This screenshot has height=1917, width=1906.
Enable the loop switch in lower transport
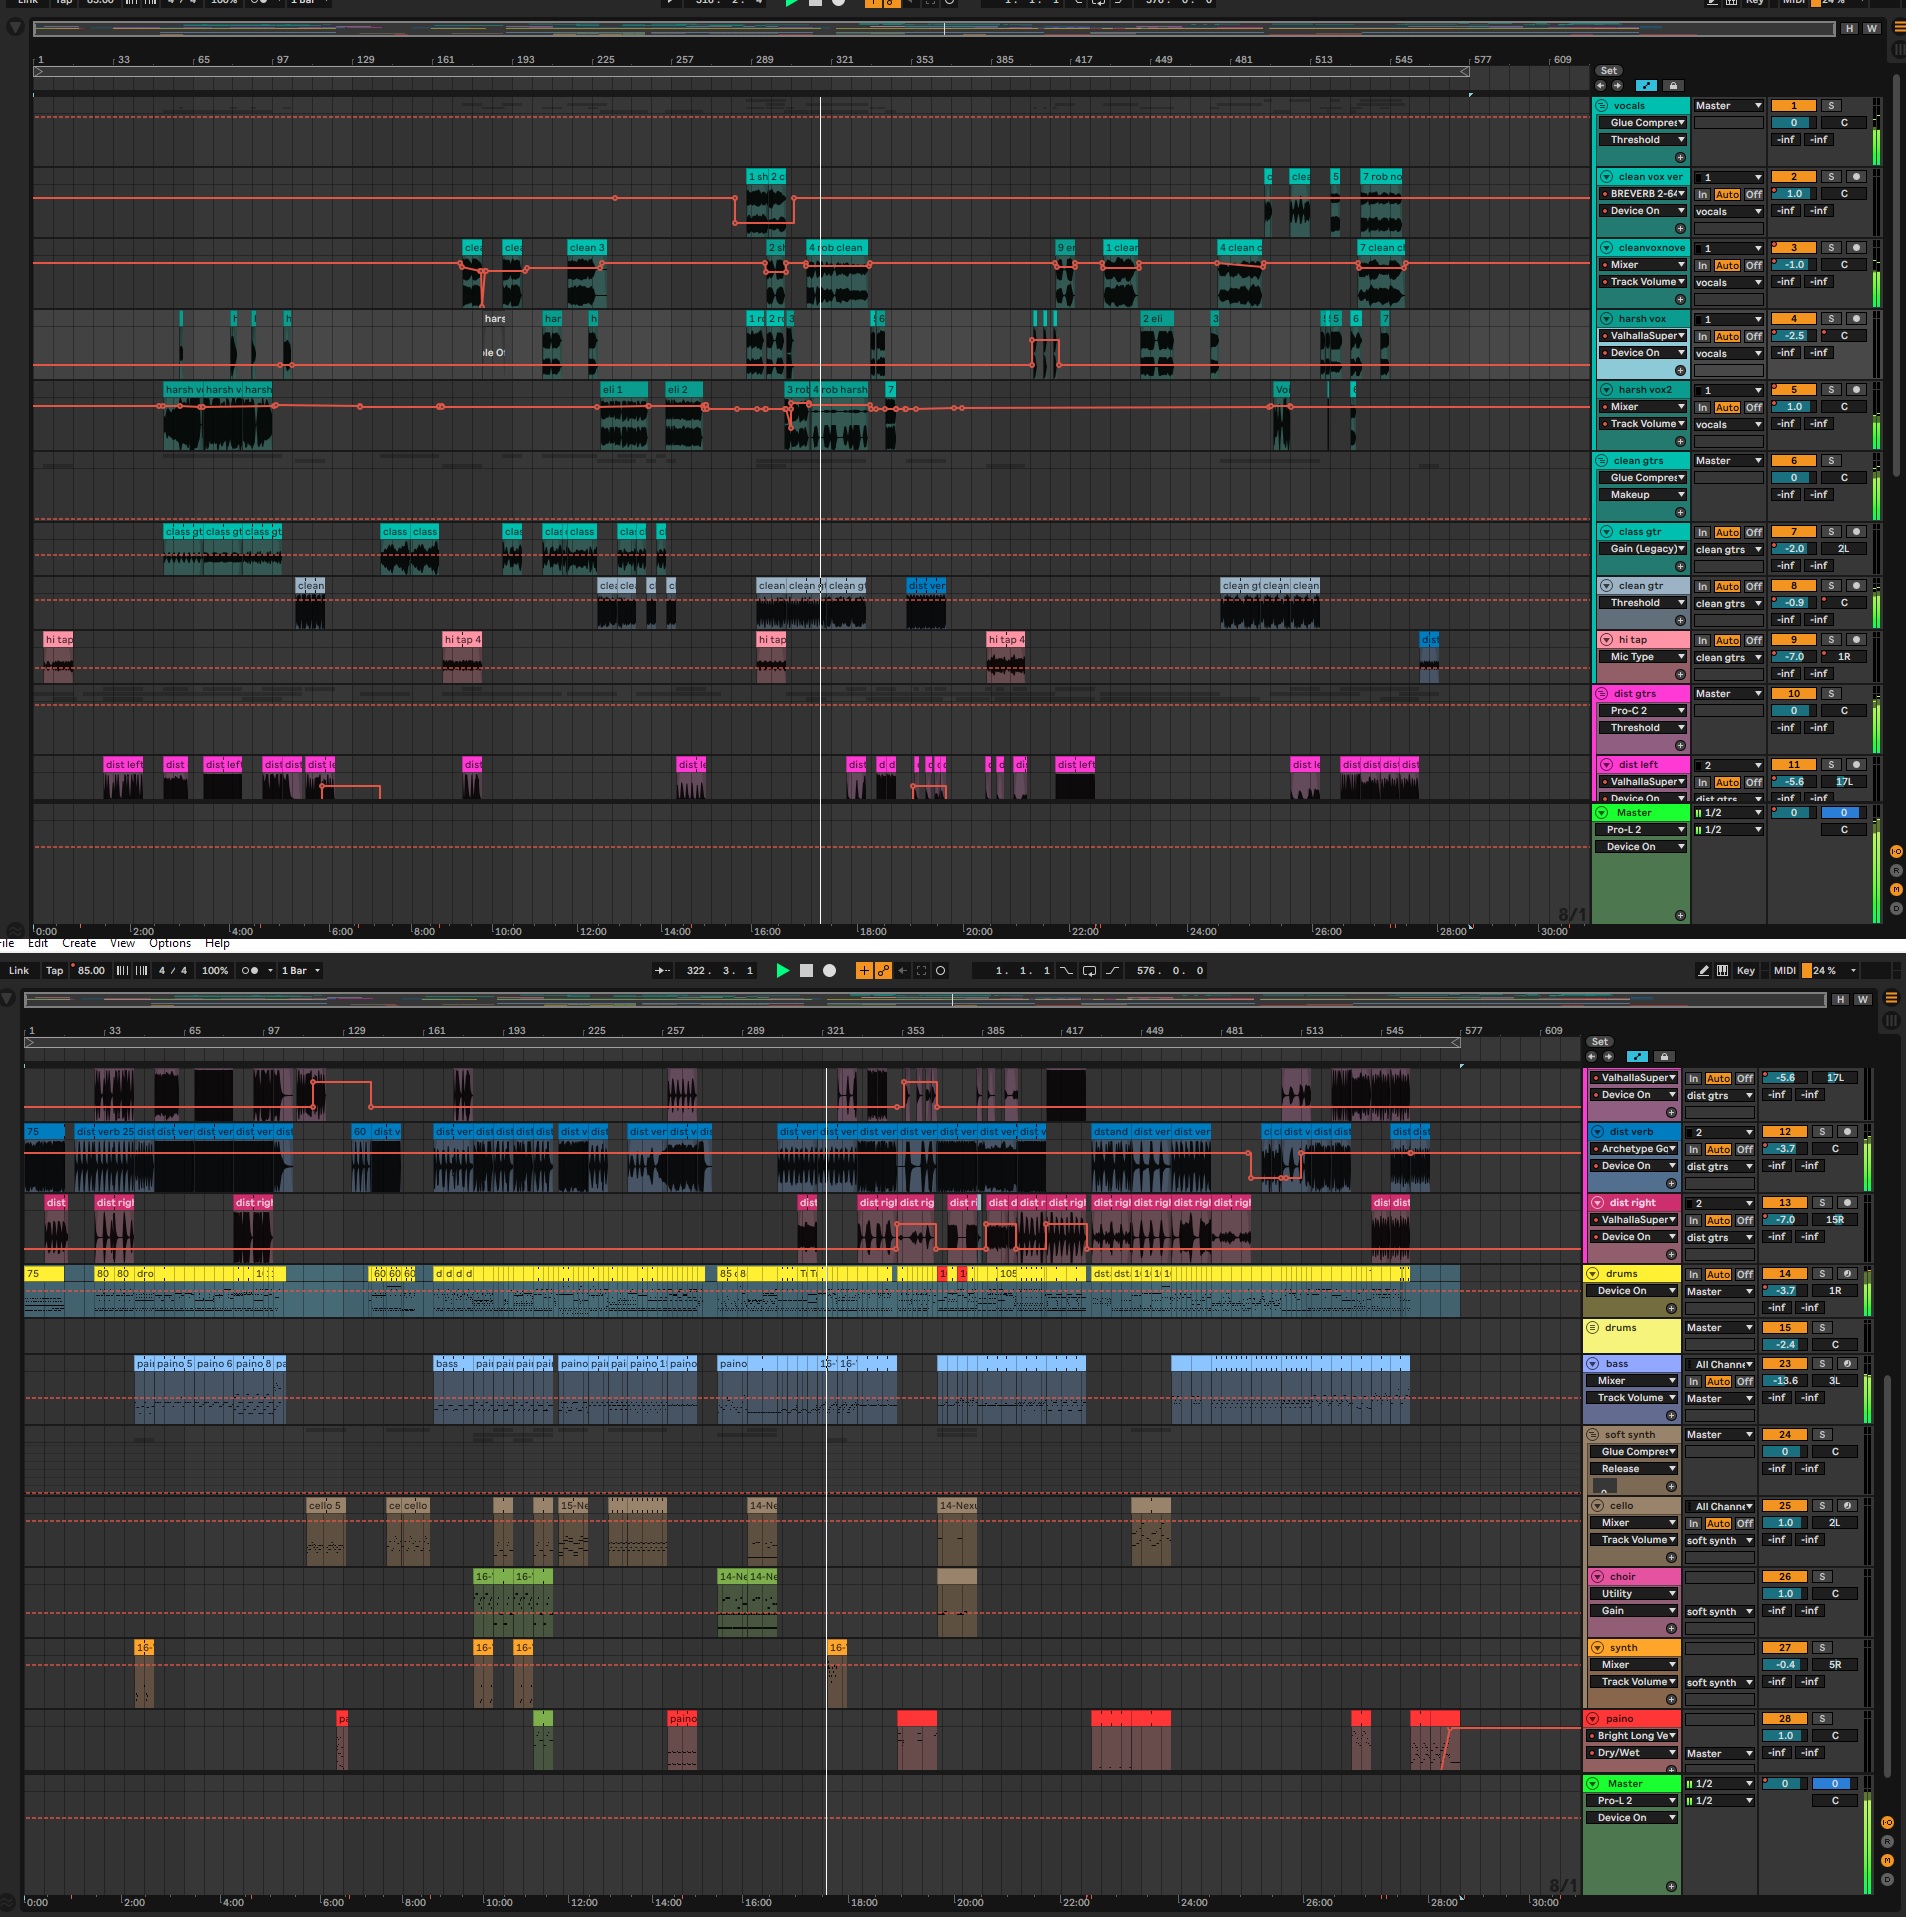pyautogui.click(x=1089, y=970)
